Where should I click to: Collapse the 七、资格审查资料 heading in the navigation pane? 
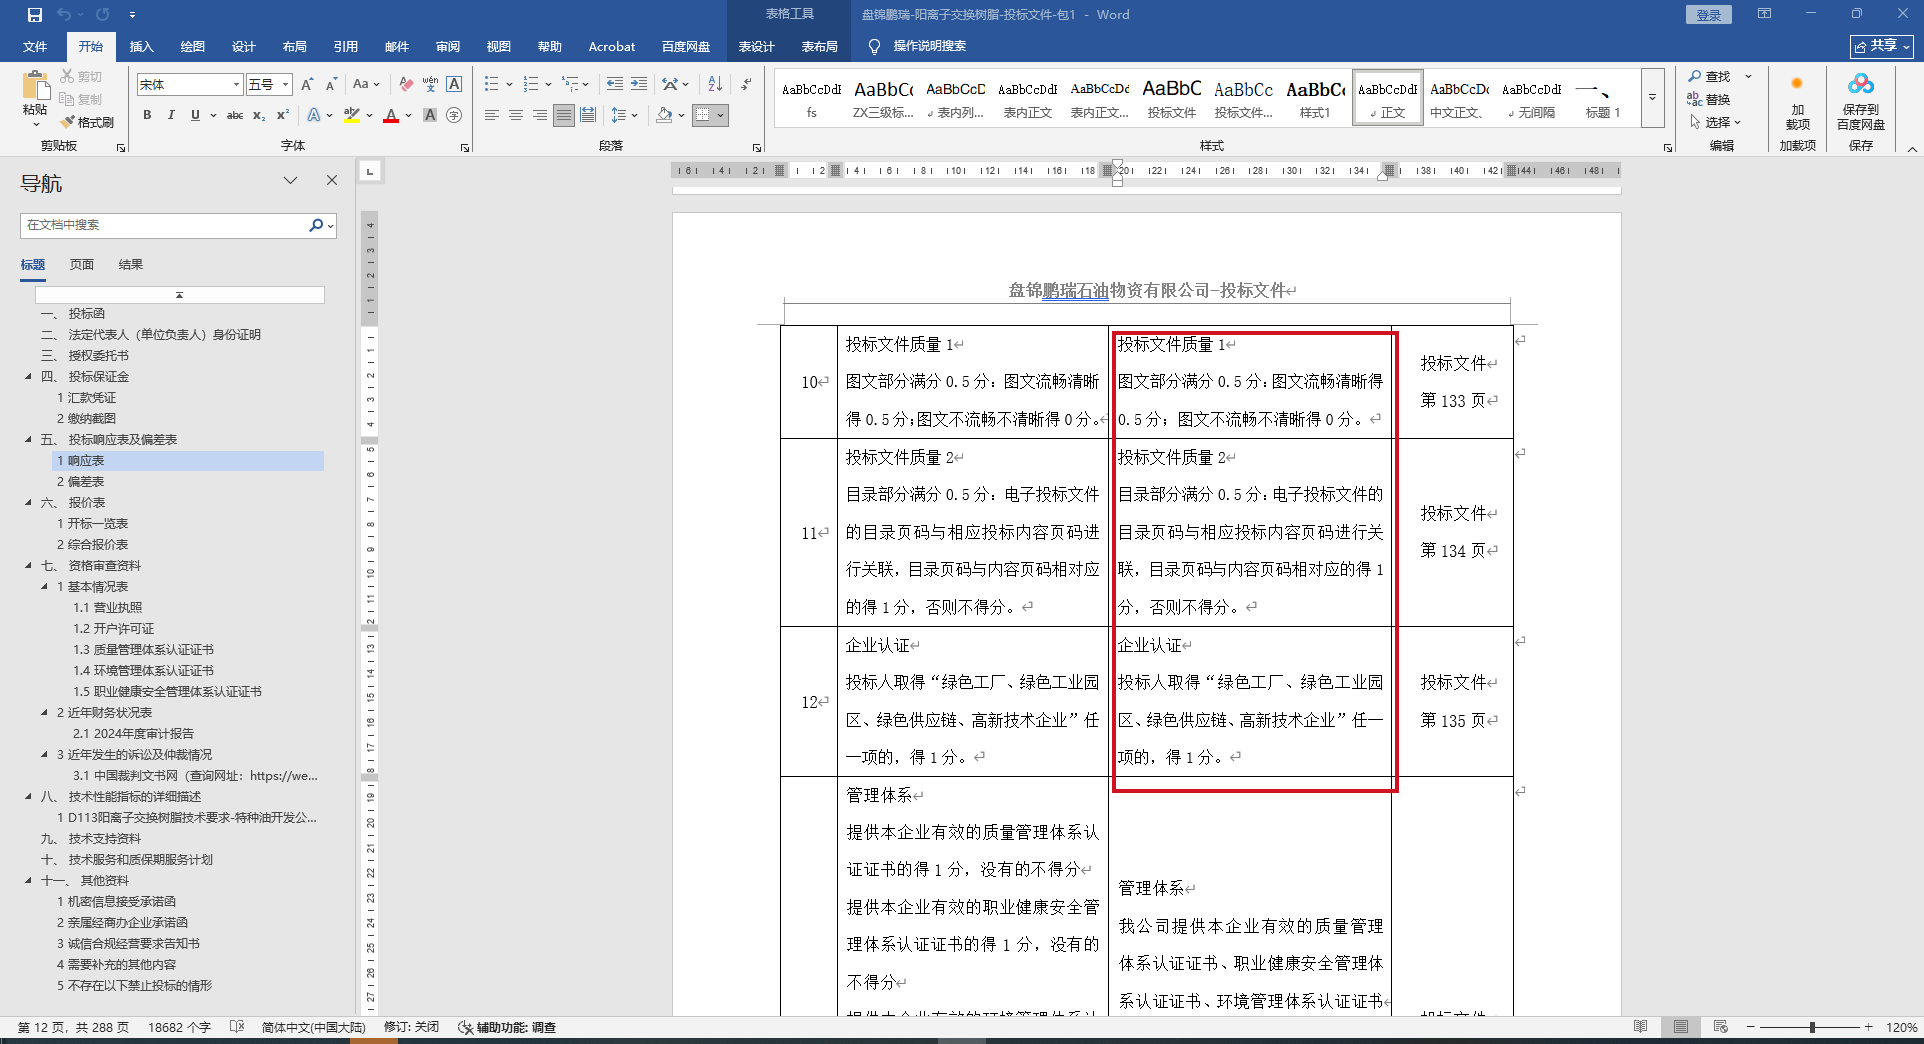[28, 566]
